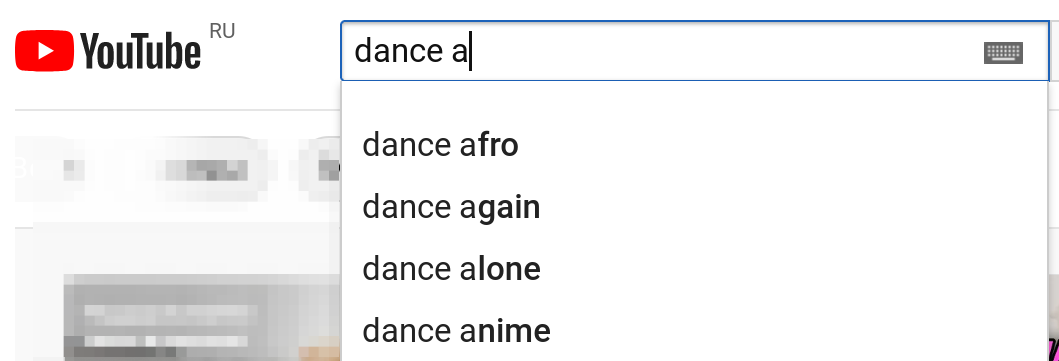The width and height of the screenshot is (1059, 361).
Task: Click the bold 'lone' completion text
Action: [x=510, y=269]
